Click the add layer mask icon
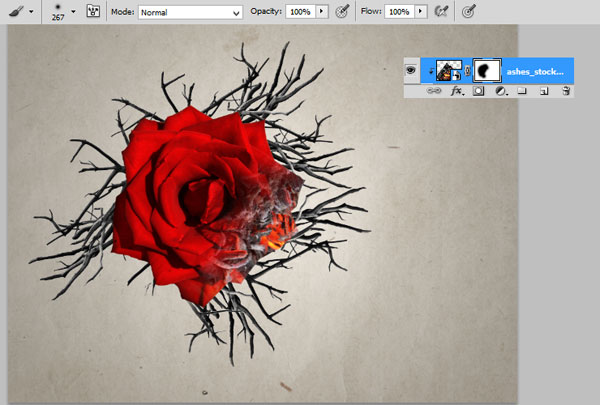This screenshot has width=600, height=405. coord(478,91)
